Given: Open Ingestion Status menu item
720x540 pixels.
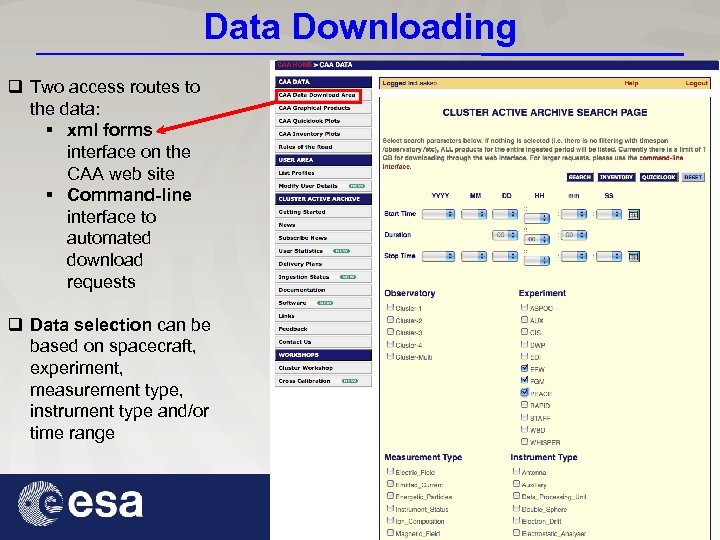Looking at the screenshot, I should [x=323, y=277].
